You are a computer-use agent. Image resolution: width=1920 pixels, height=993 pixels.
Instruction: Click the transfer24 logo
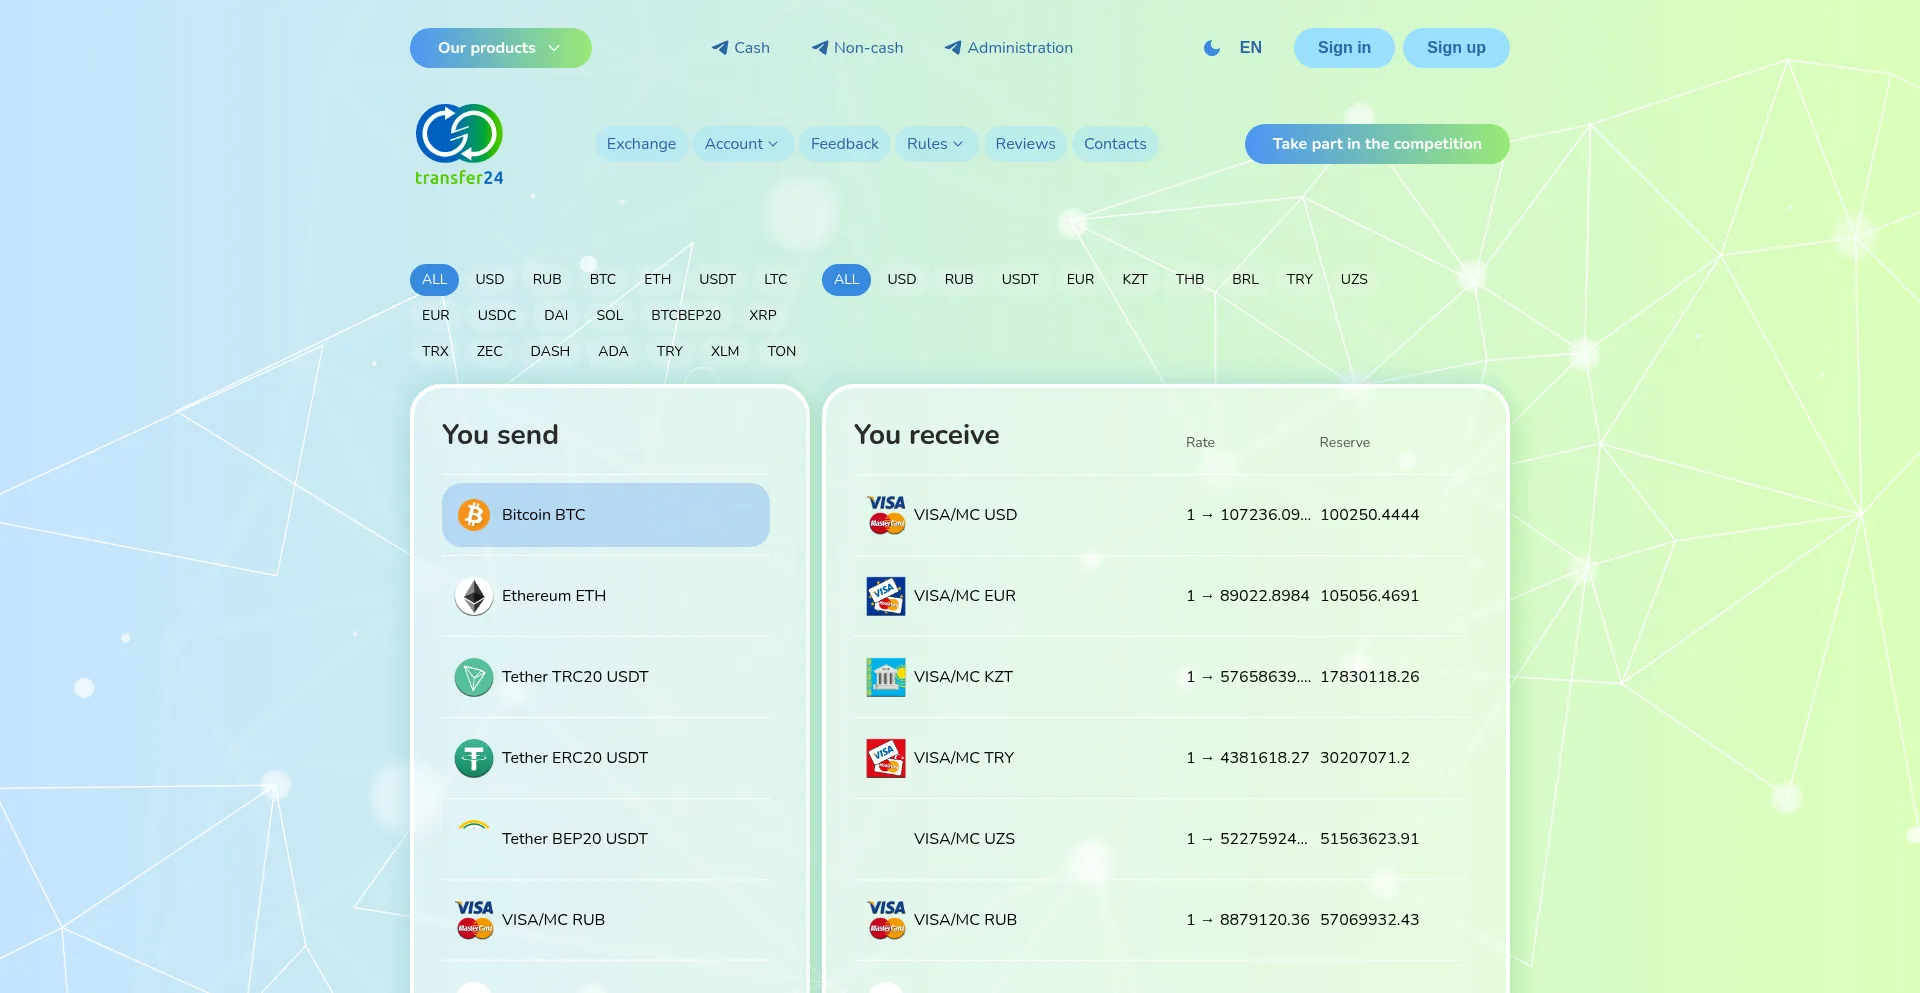(x=459, y=145)
